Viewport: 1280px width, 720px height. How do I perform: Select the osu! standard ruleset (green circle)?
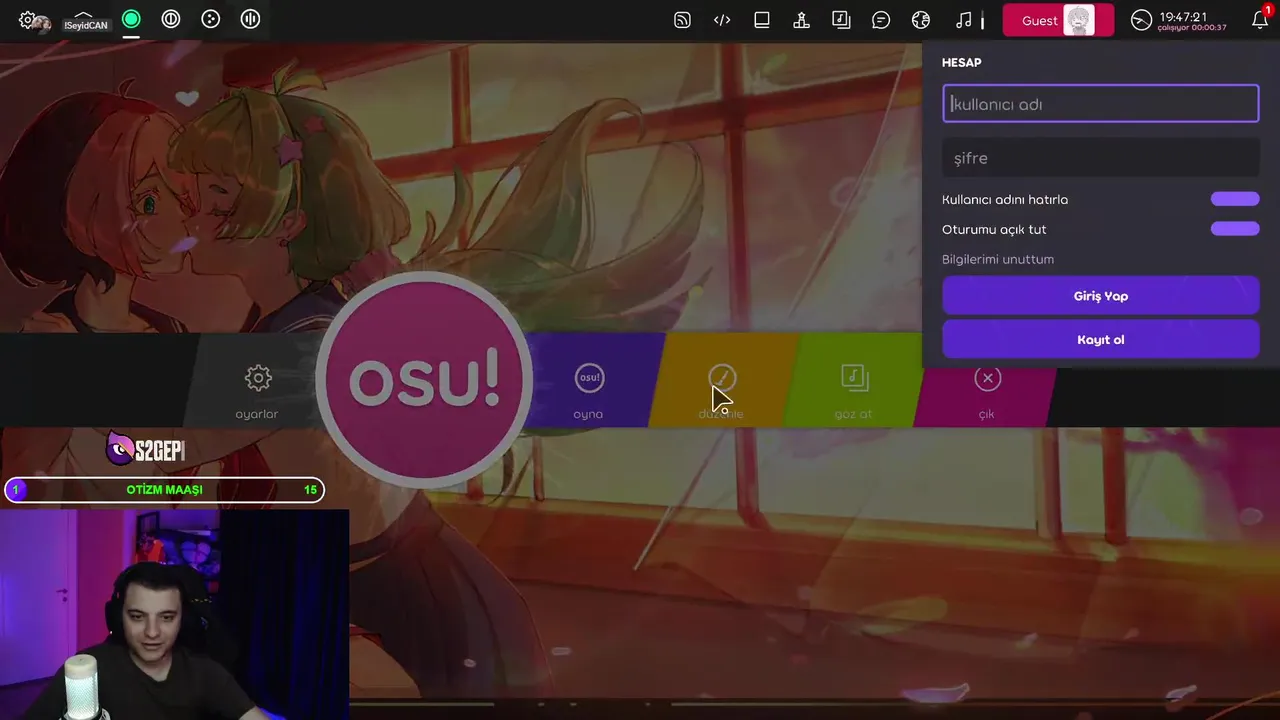pos(131,19)
